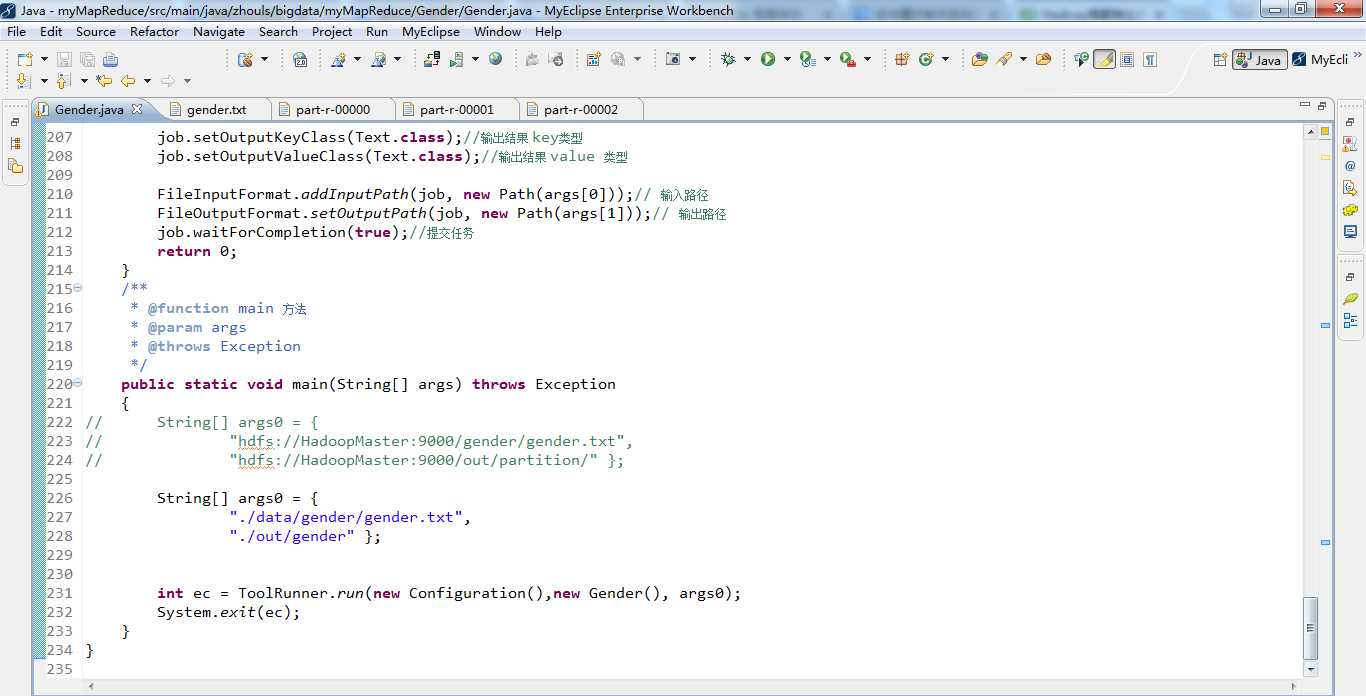
Task: Minimize the editor area
Action: coord(1305,106)
